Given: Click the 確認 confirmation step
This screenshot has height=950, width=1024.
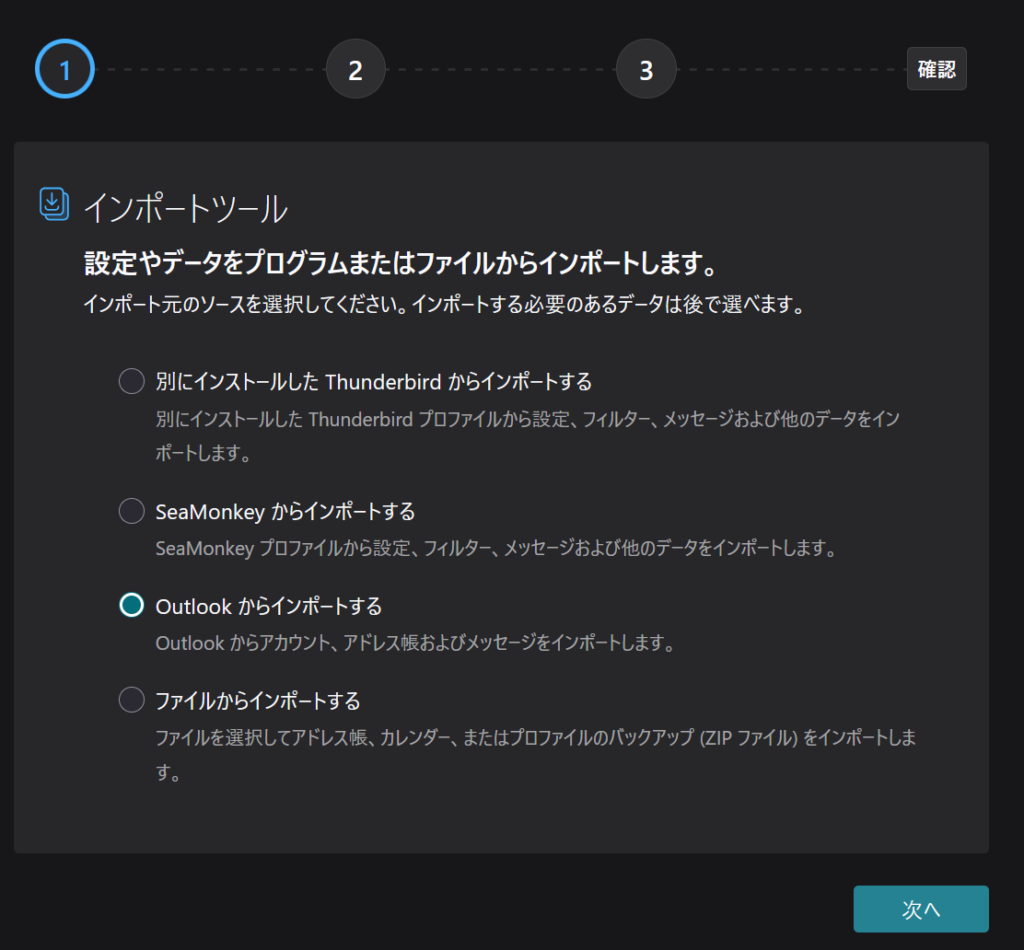Looking at the screenshot, I should (936, 69).
